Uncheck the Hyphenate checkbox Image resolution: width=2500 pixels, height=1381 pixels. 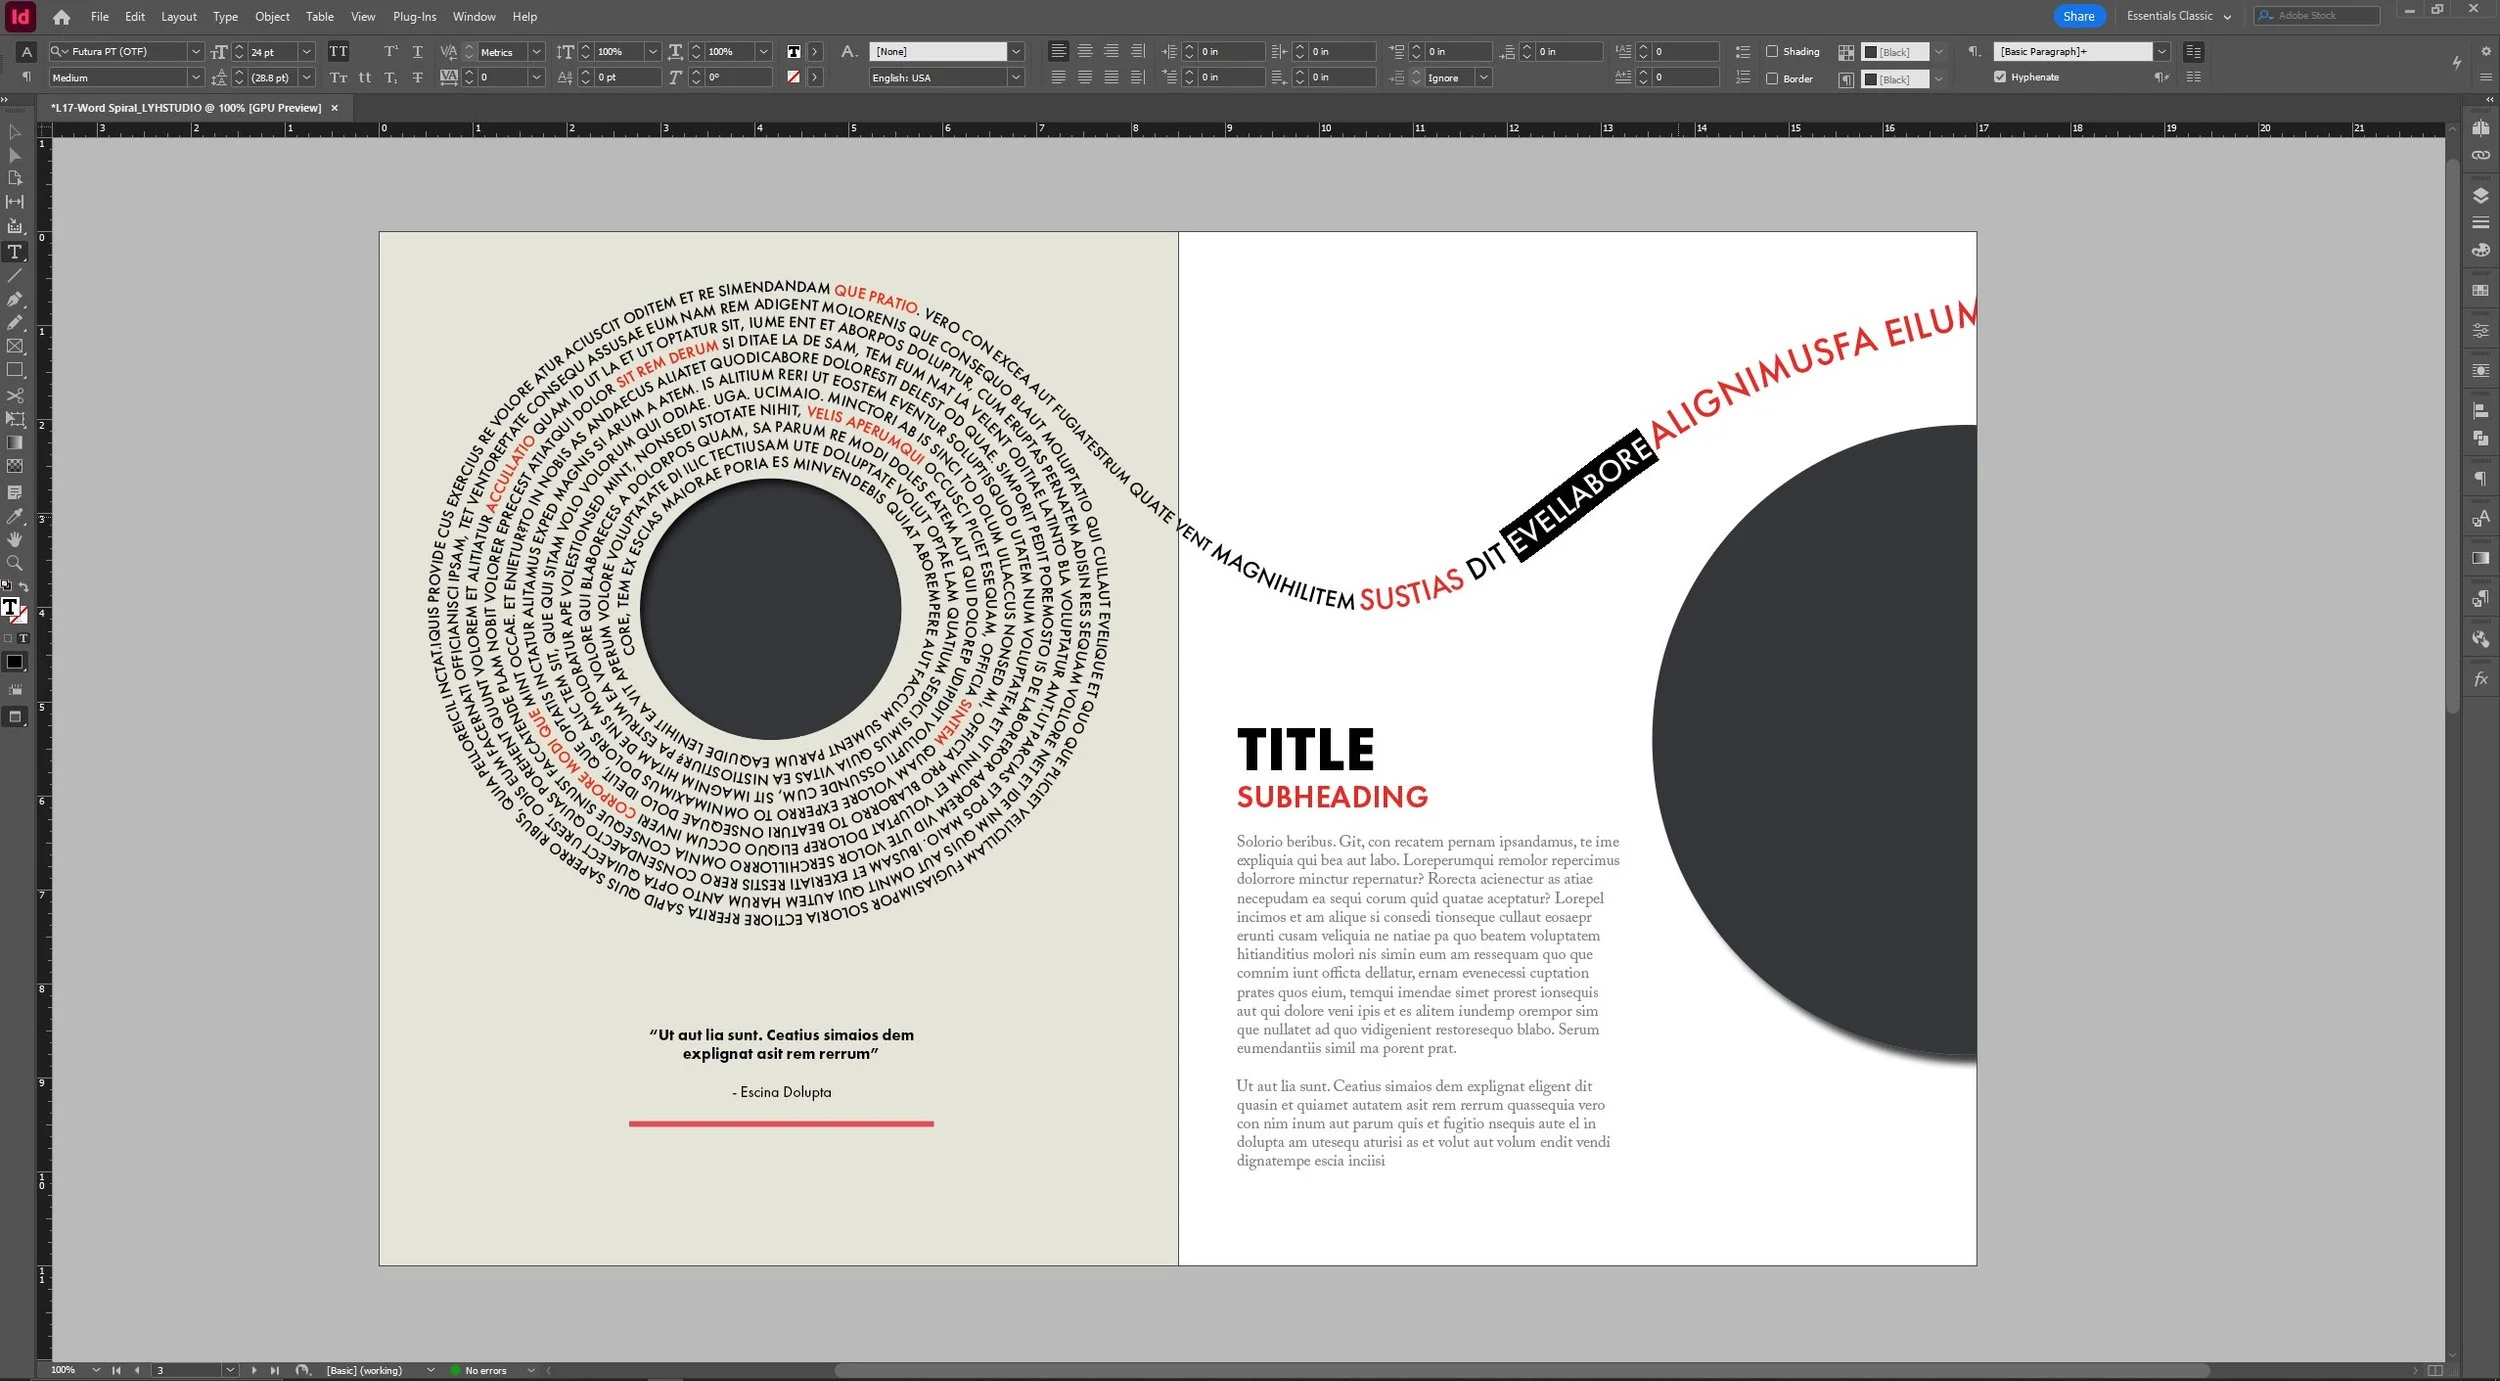pos(2000,77)
